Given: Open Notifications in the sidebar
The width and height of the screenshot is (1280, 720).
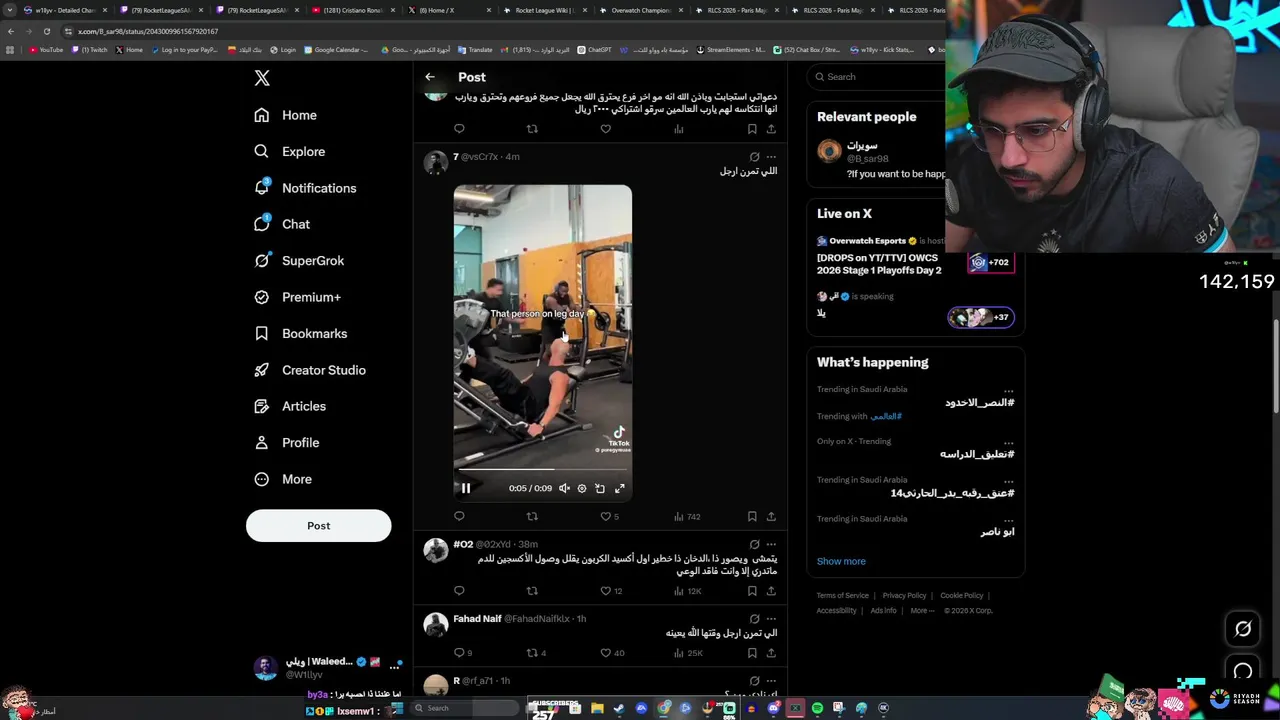Looking at the screenshot, I should point(305,188).
